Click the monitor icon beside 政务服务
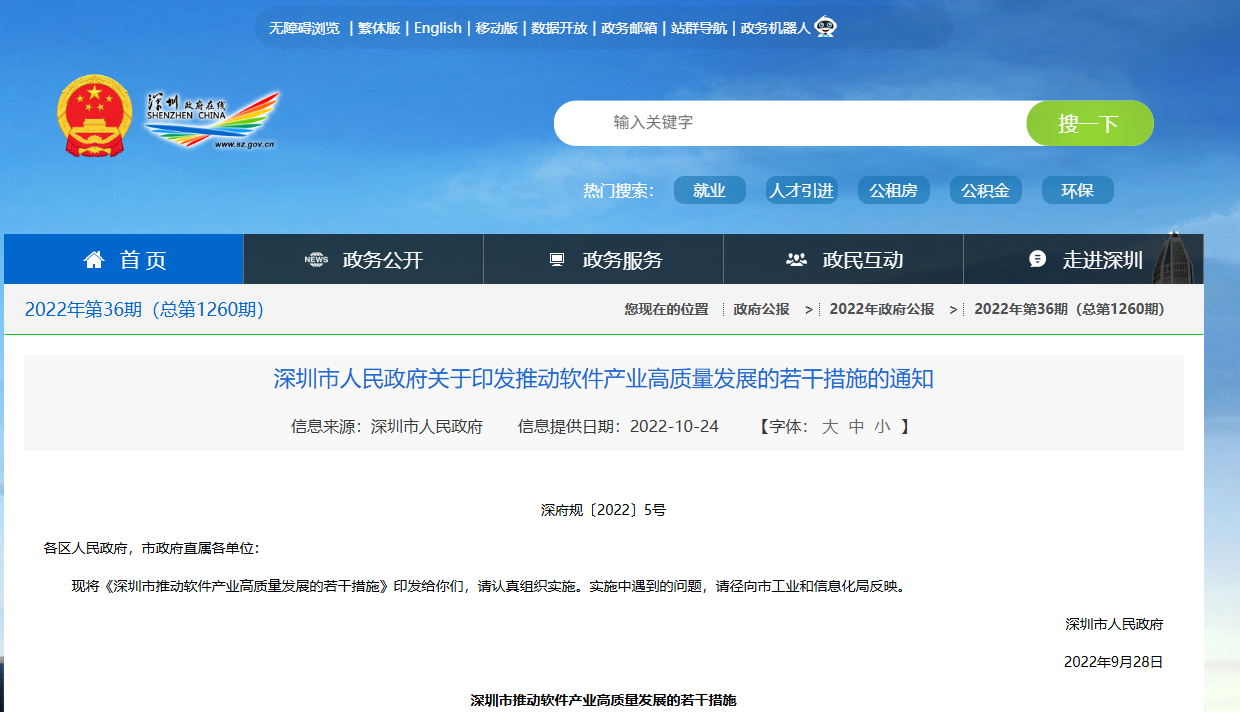The height and width of the screenshot is (712, 1240). [556, 258]
